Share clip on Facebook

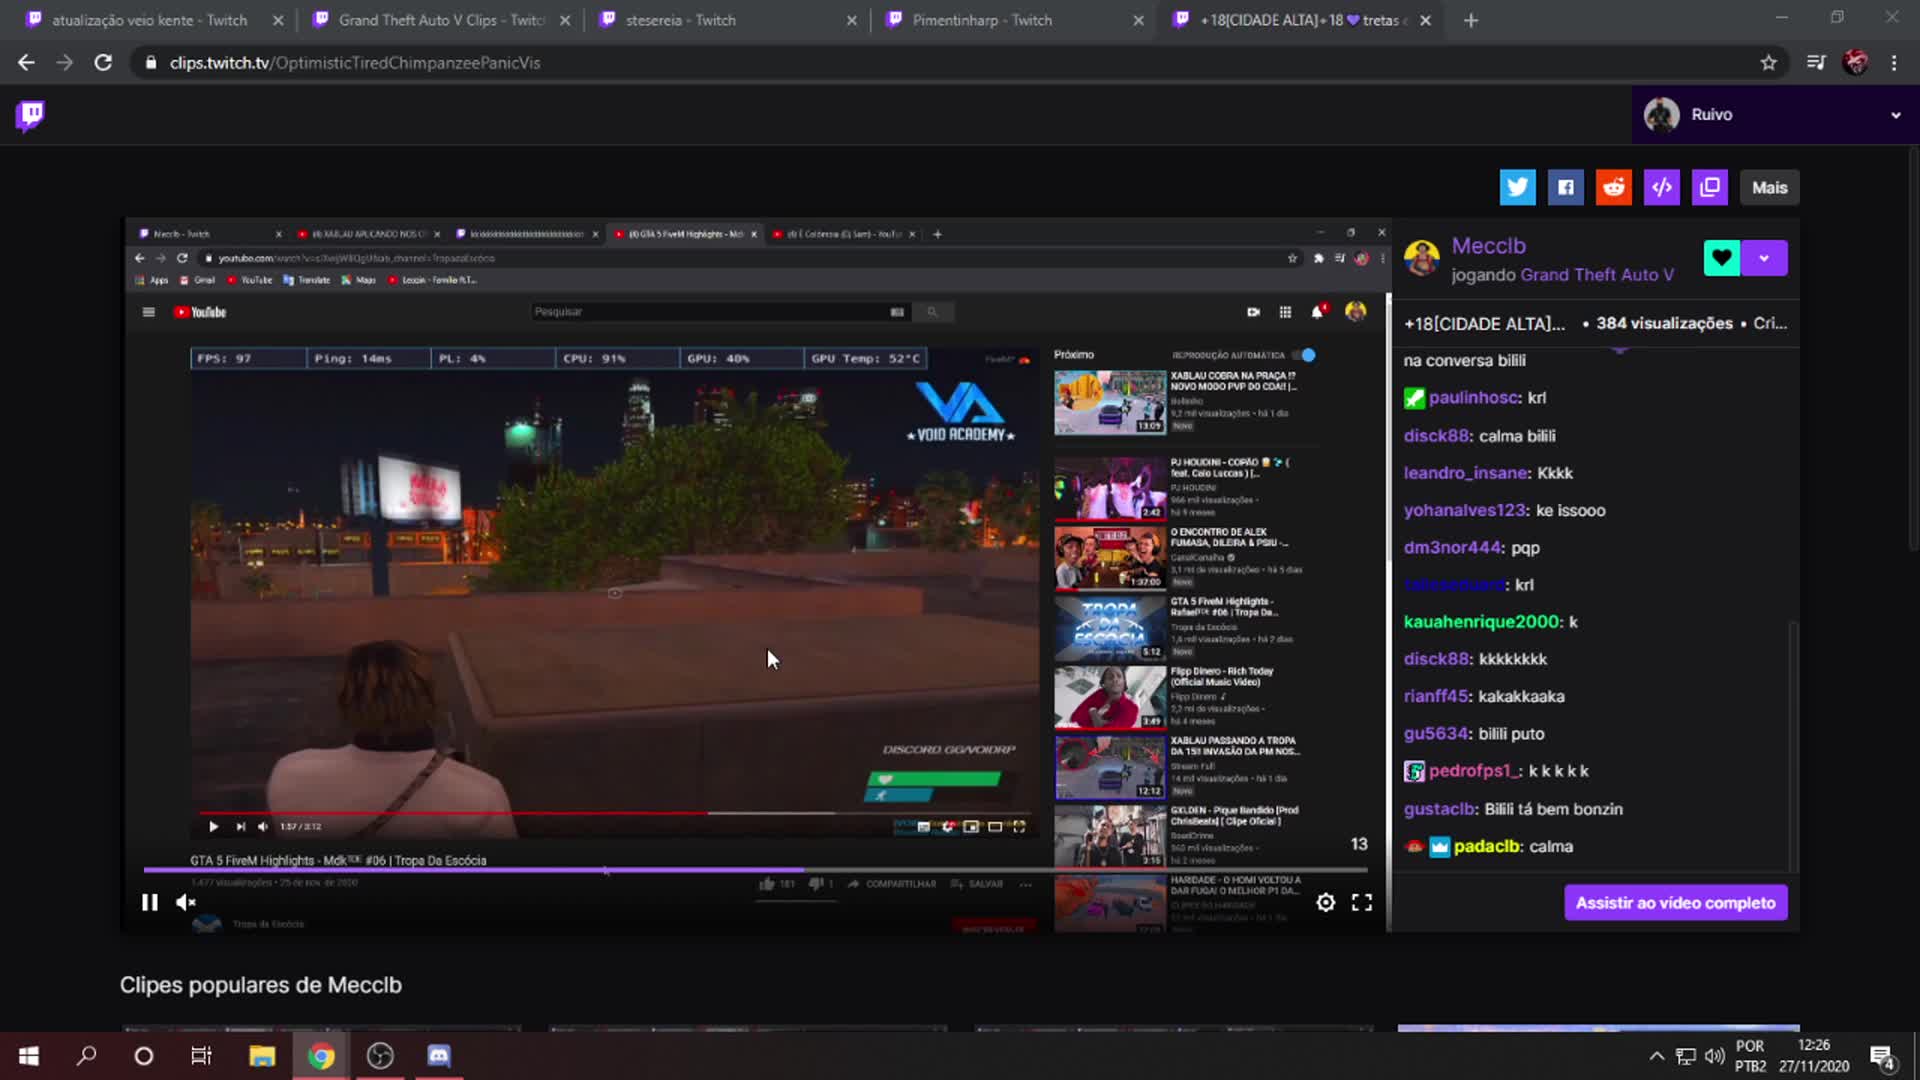tap(1565, 187)
